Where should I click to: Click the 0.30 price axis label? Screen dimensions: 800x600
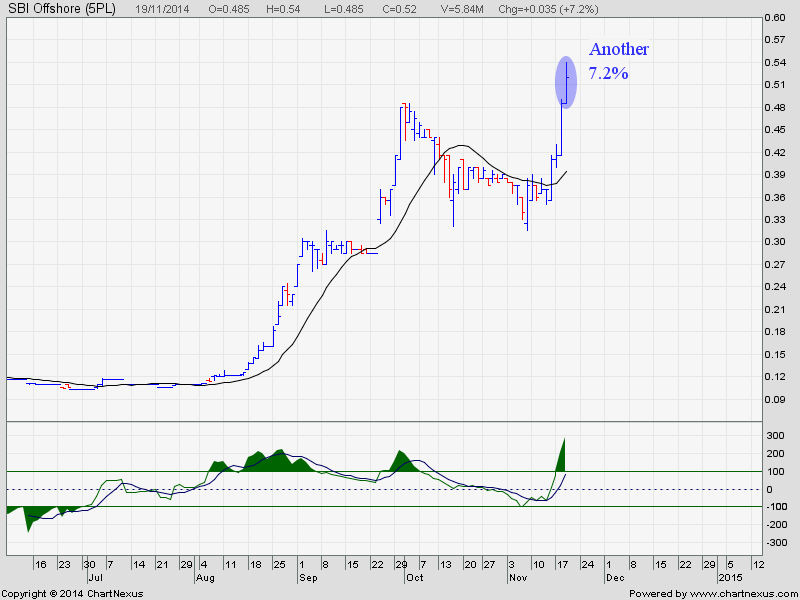click(774, 241)
